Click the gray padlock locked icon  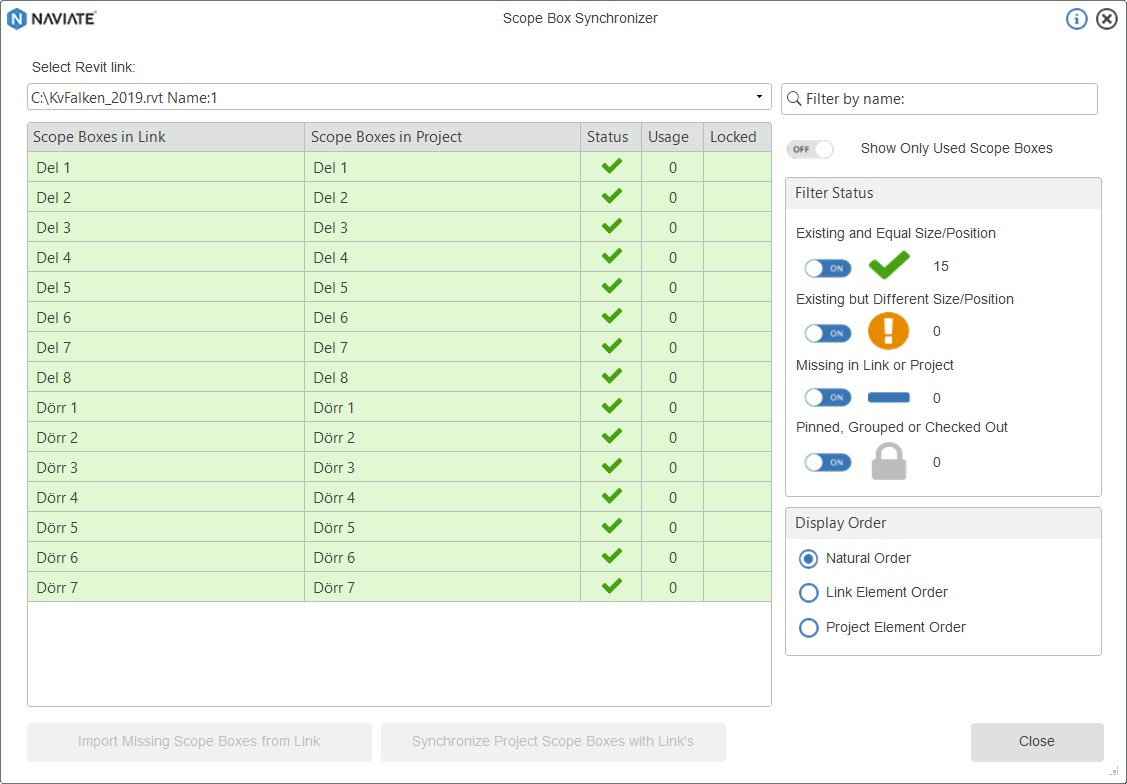click(888, 462)
